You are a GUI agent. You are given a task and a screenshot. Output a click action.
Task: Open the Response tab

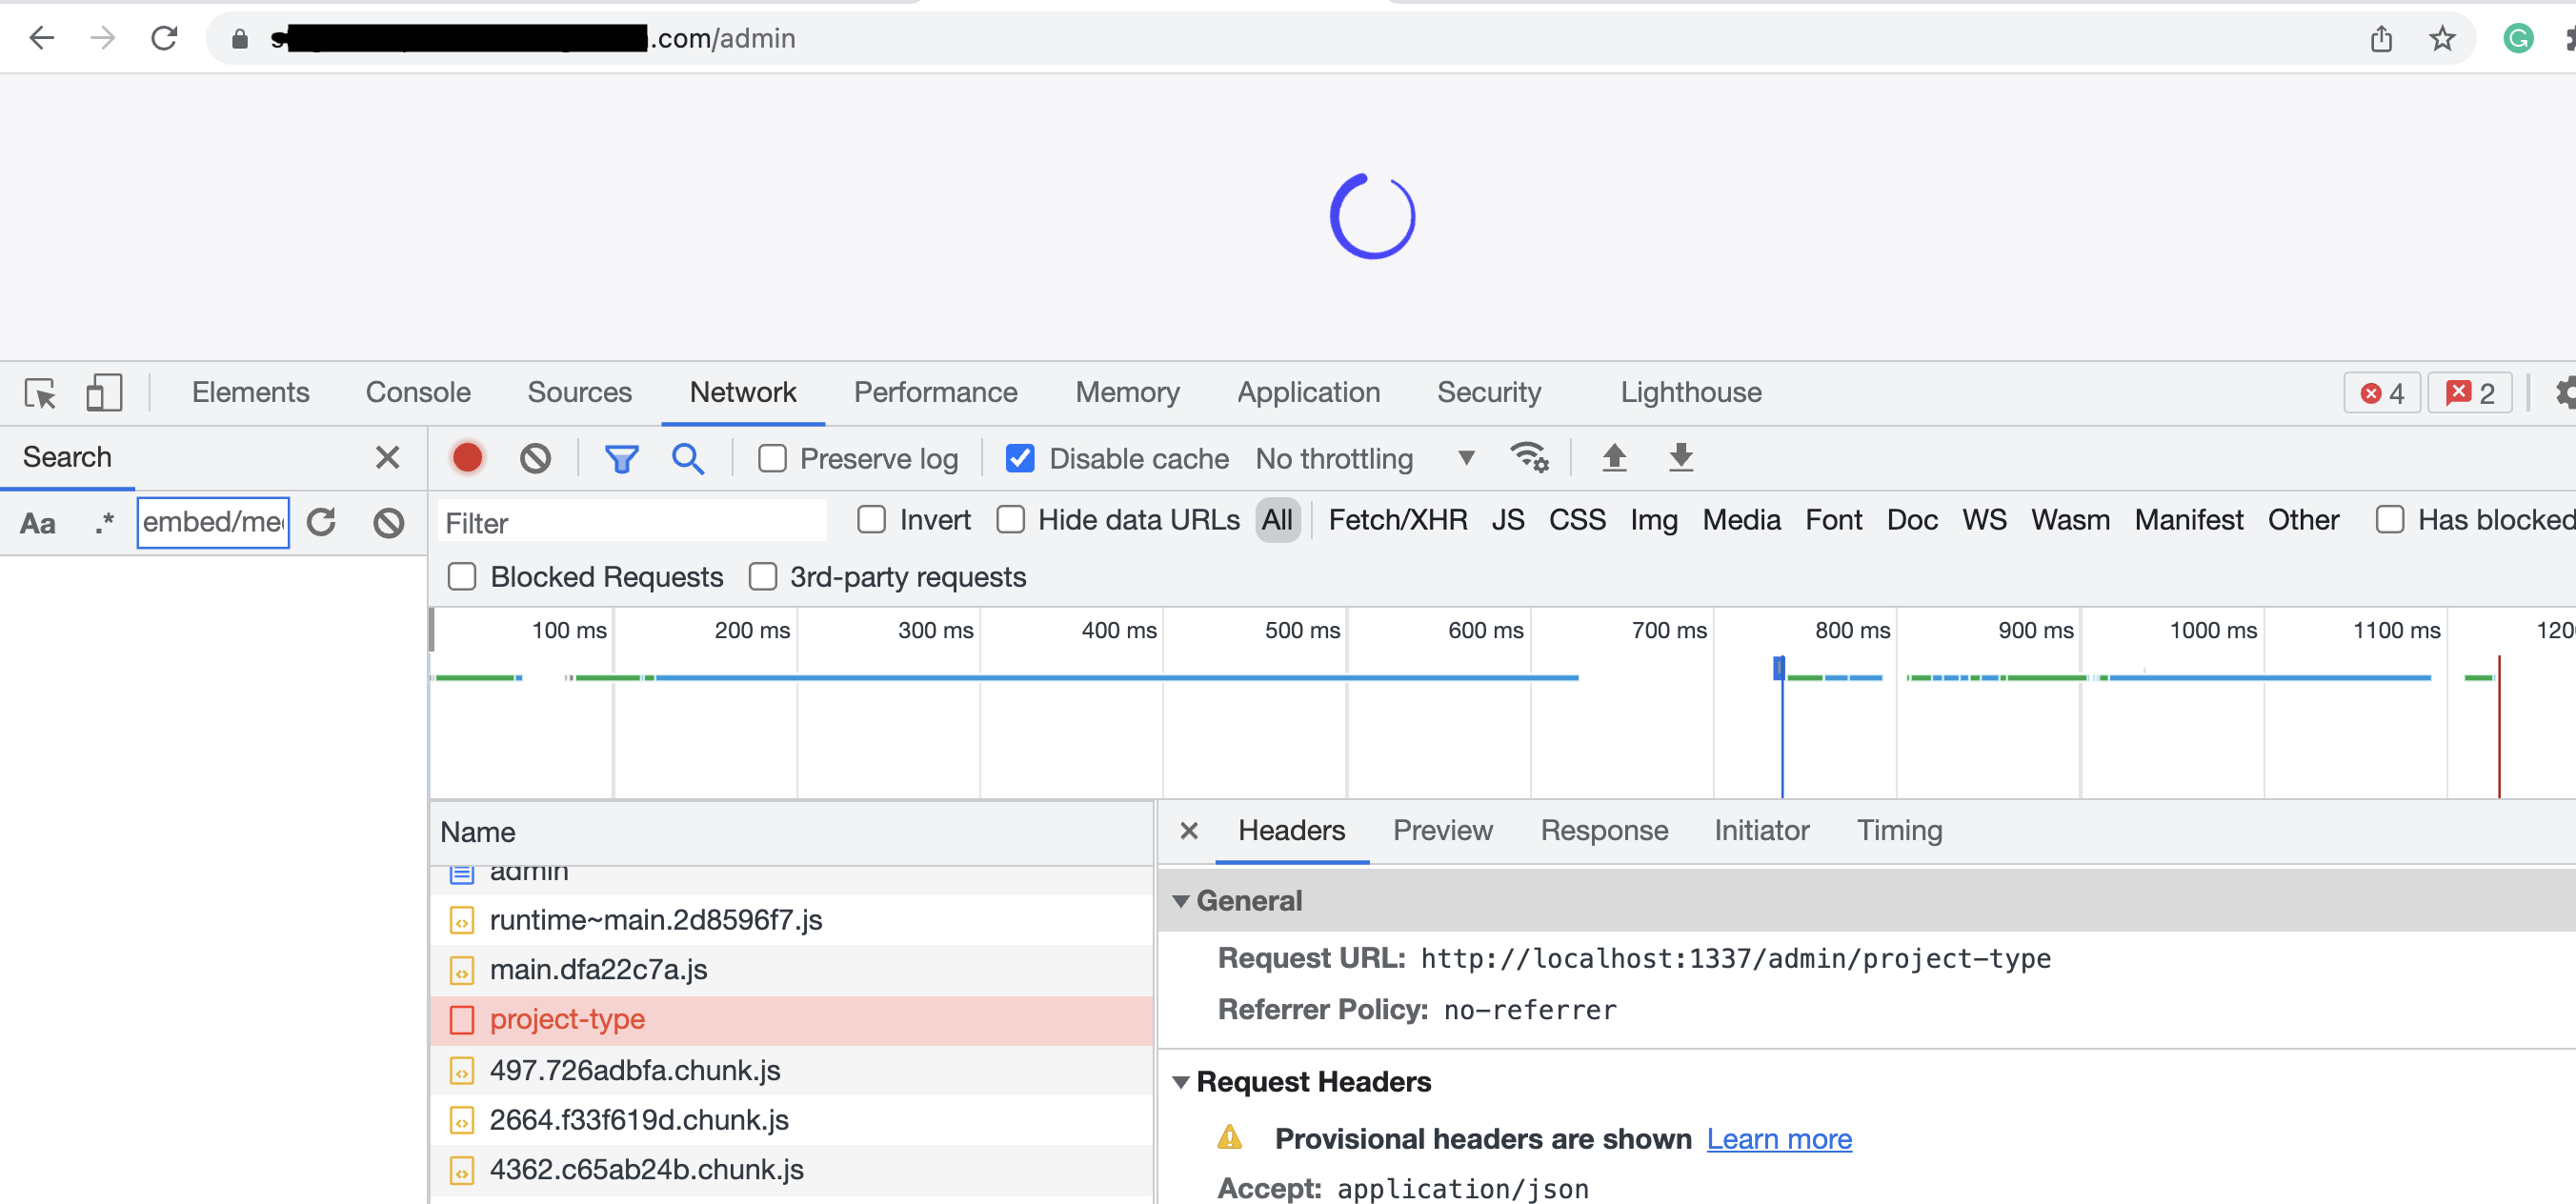[x=1603, y=830]
